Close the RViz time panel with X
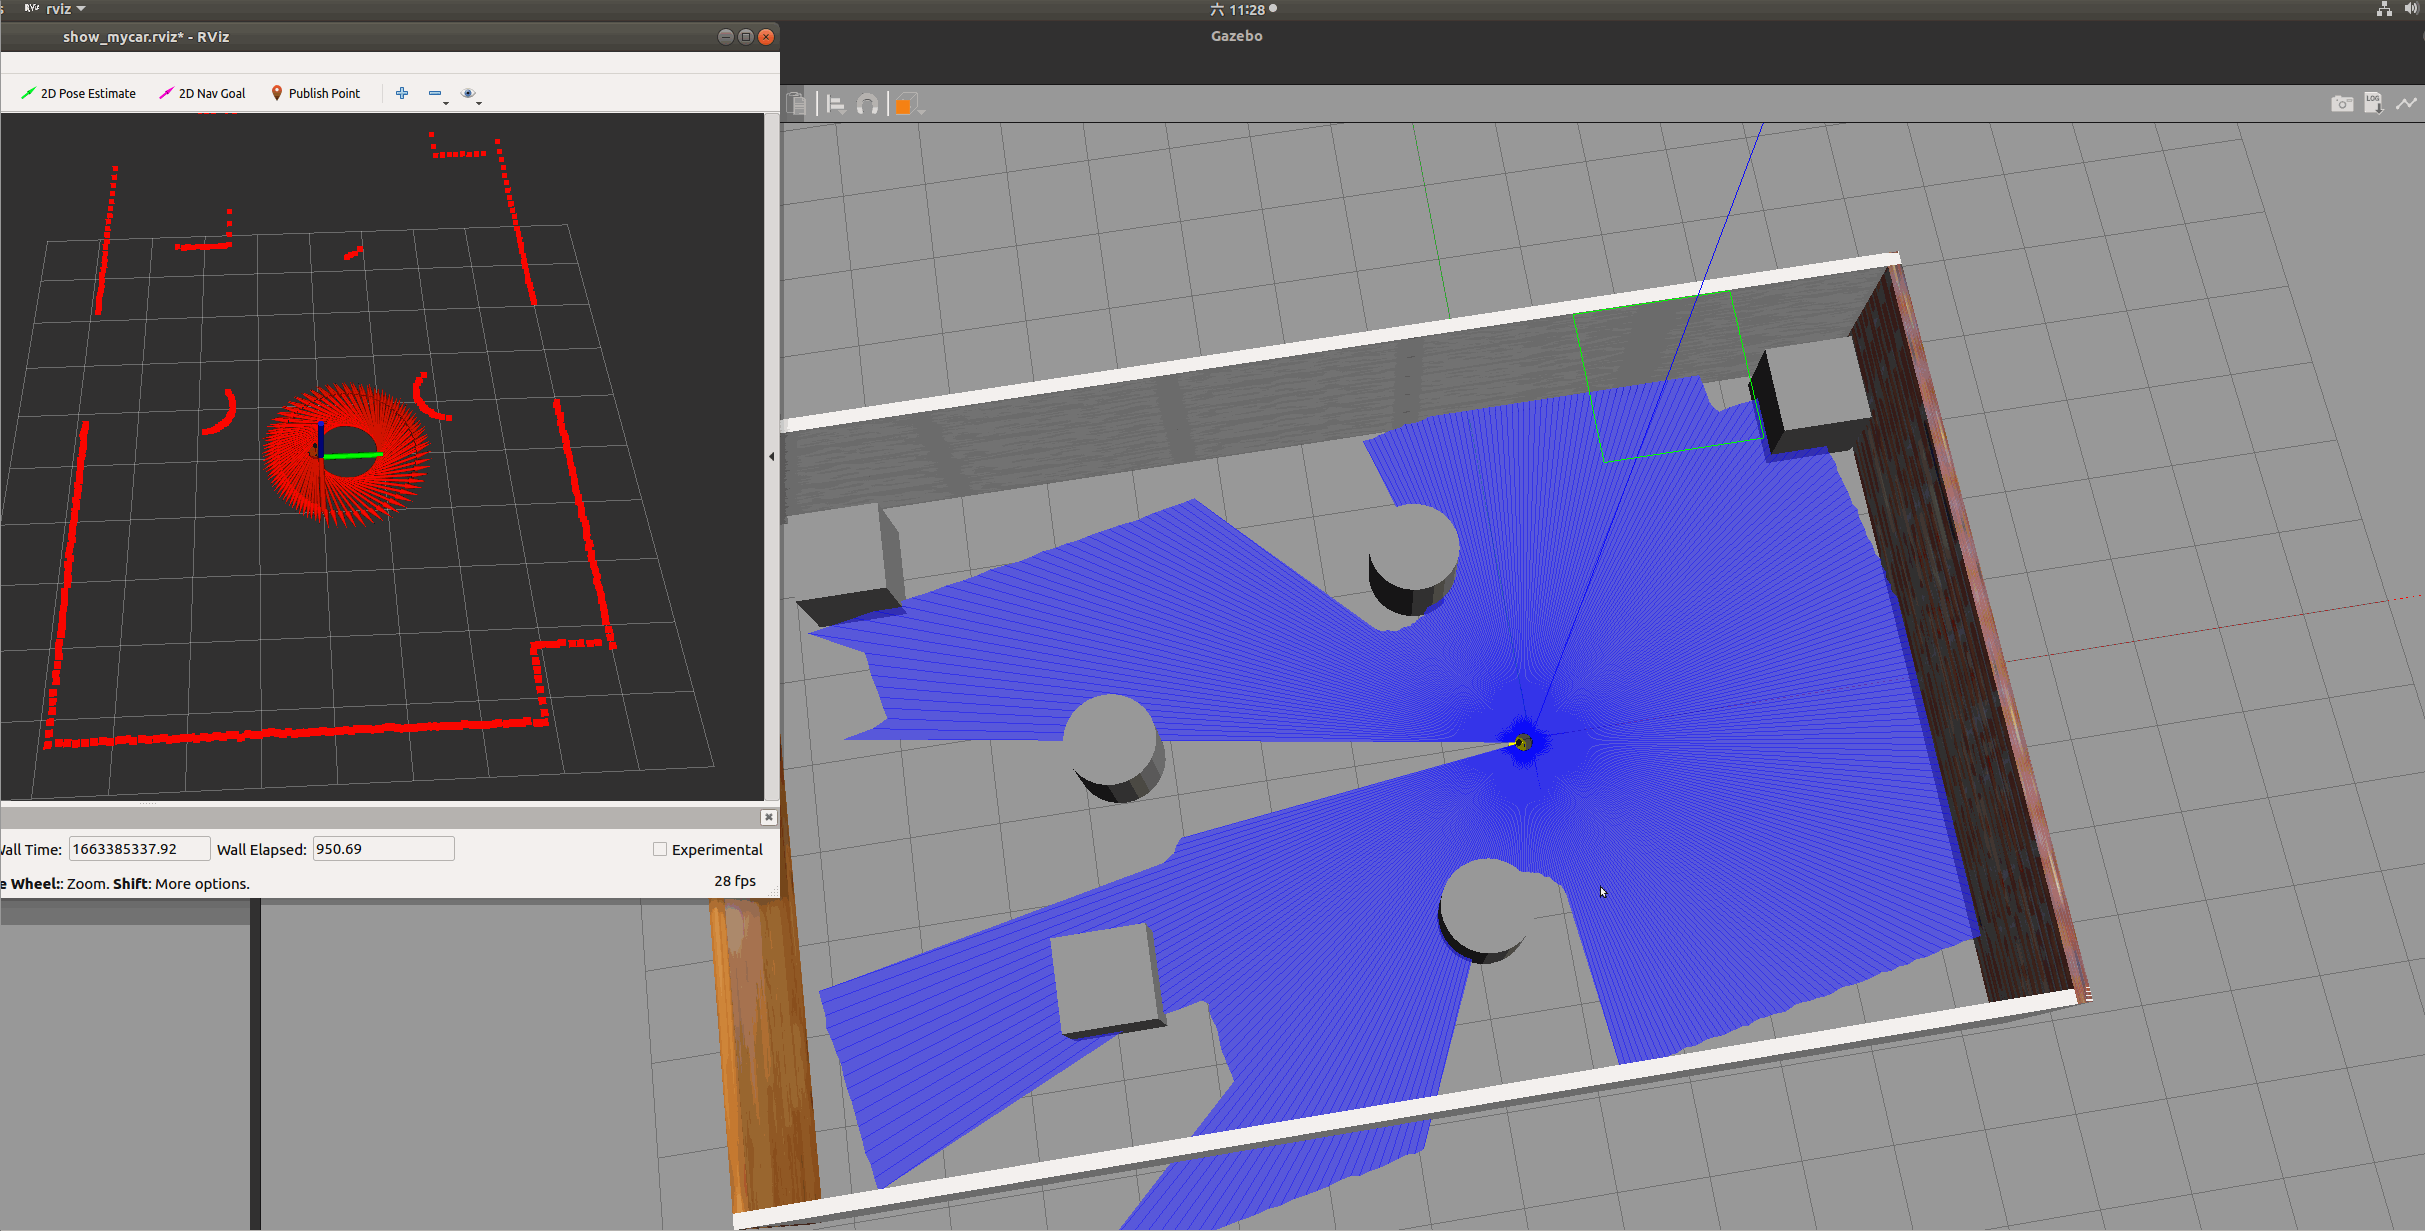Image resolution: width=2425 pixels, height=1231 pixels. pyautogui.click(x=768, y=817)
